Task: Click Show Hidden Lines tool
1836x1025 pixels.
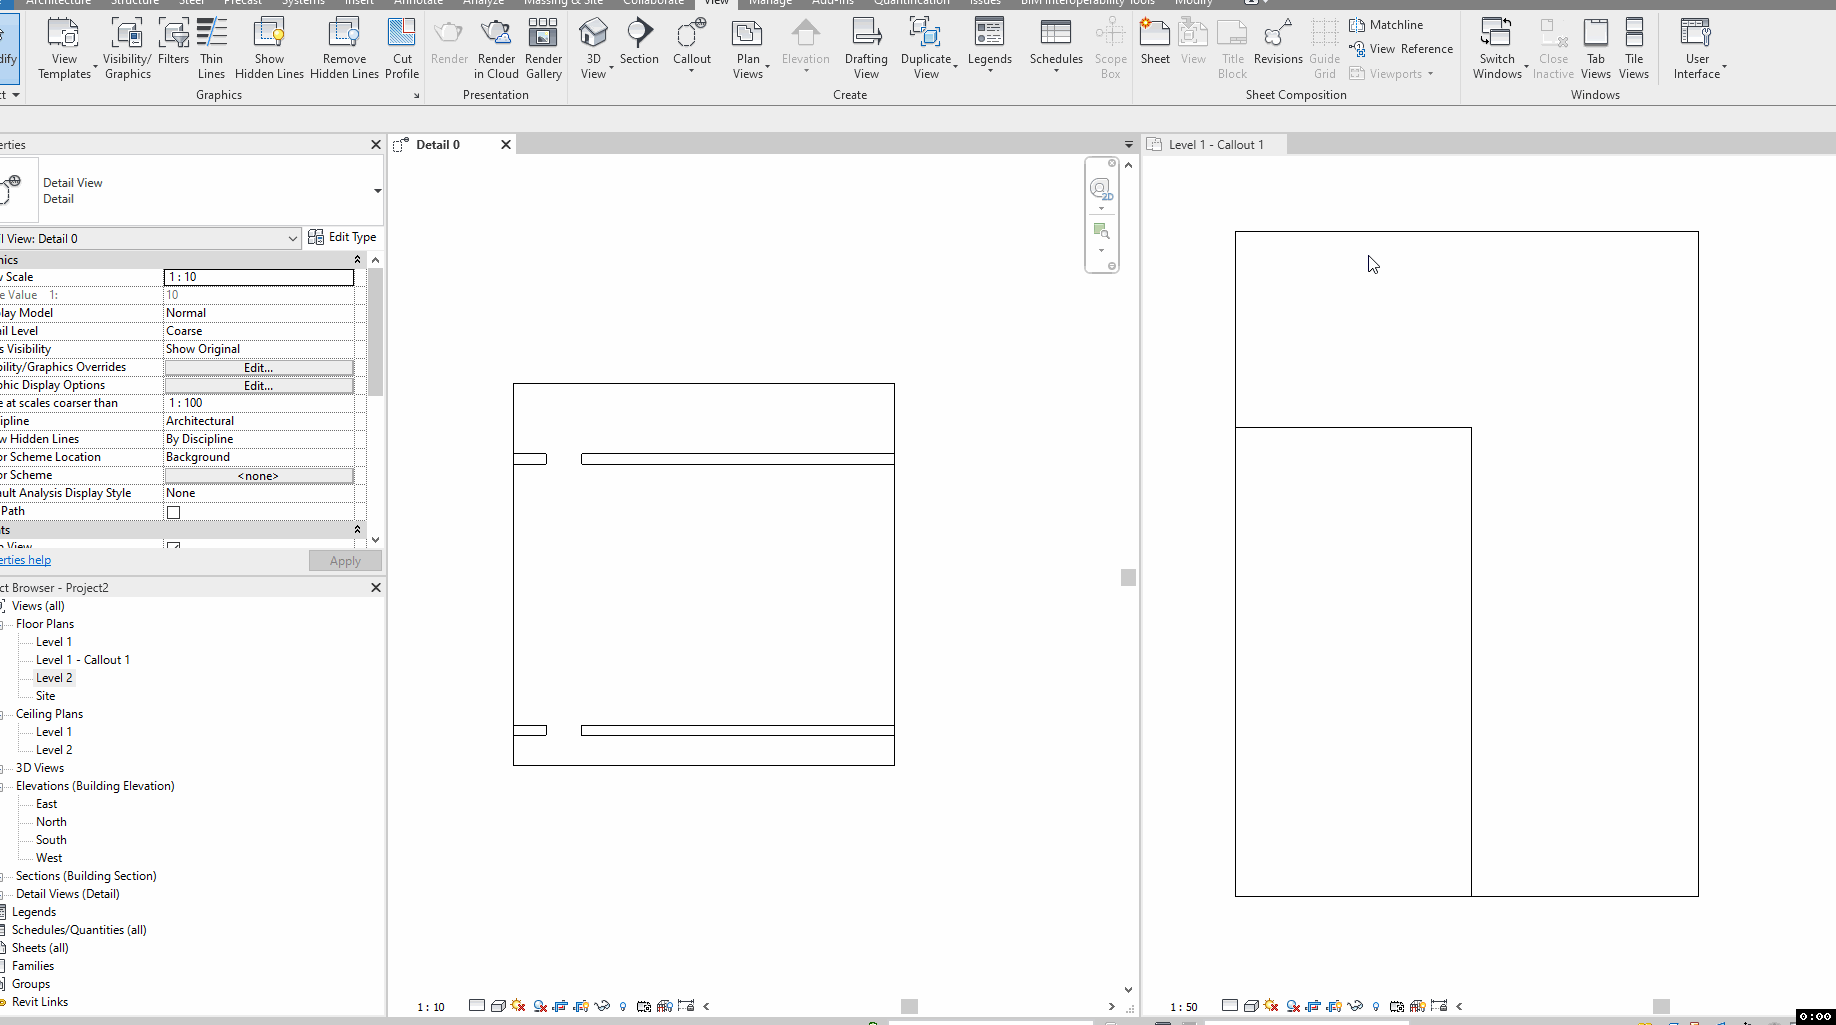Action: coord(269,48)
